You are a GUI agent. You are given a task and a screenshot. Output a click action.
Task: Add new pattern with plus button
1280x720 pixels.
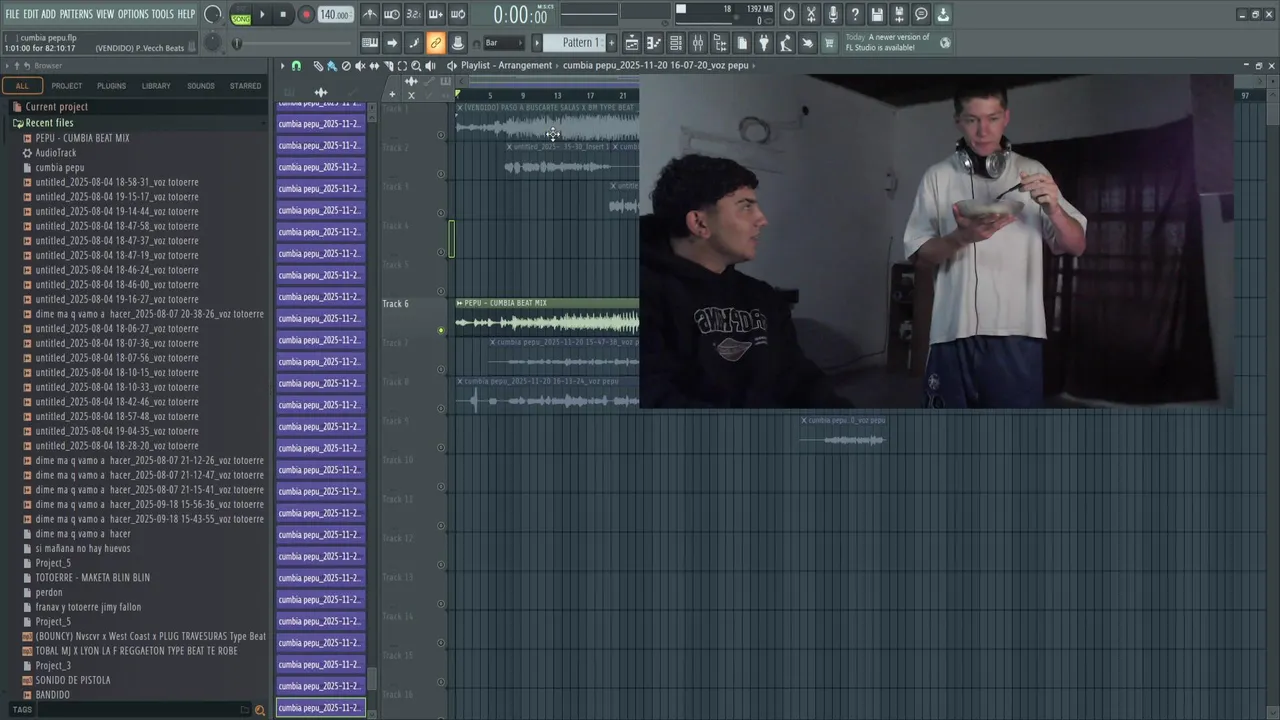click(x=612, y=43)
